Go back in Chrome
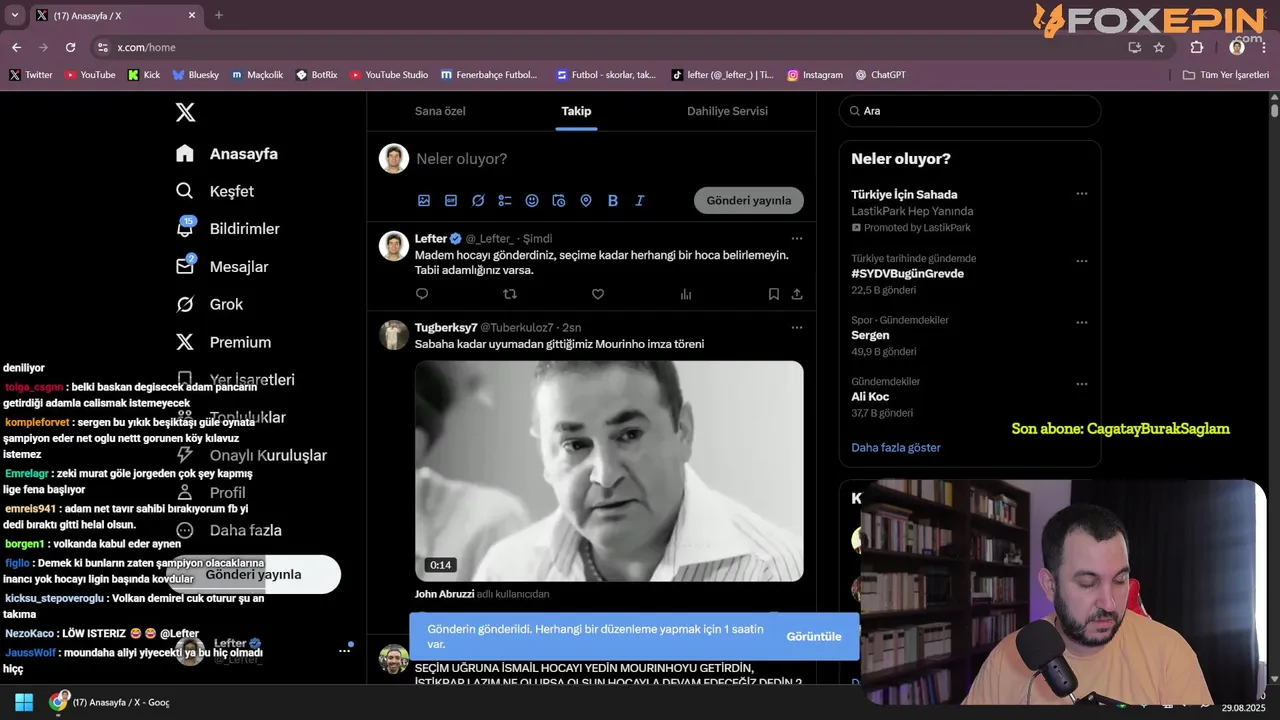Screen dimensions: 1280x720 pyautogui.click(x=16, y=47)
